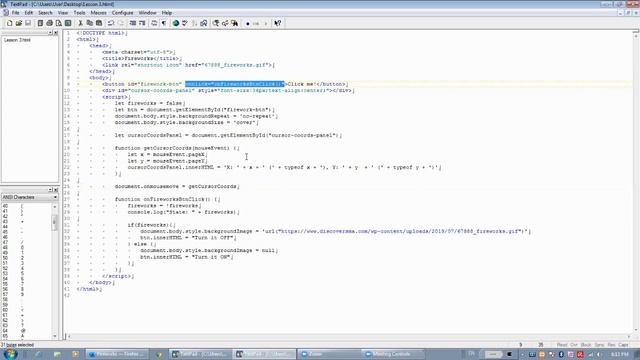Select Lesson 3.html in the document selector
640x360 pixels.
click(18, 40)
